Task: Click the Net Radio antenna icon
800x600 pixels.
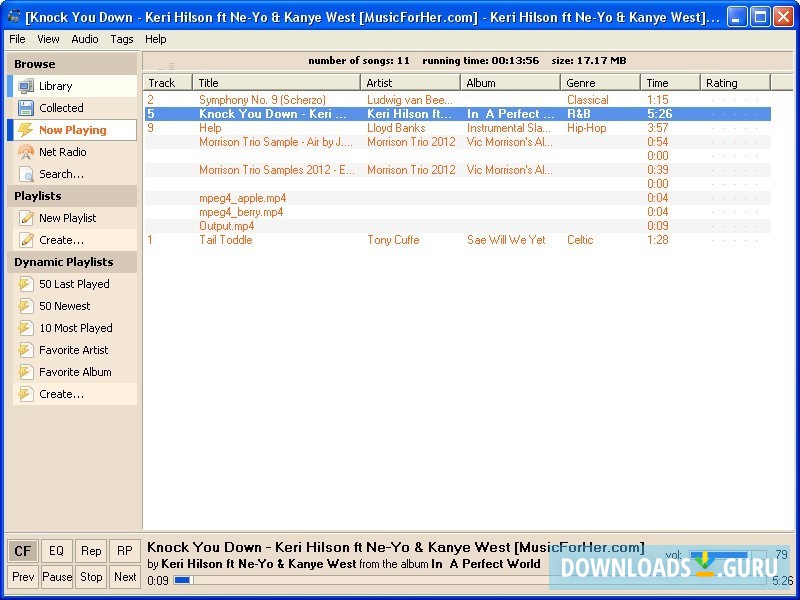Action: coord(26,152)
